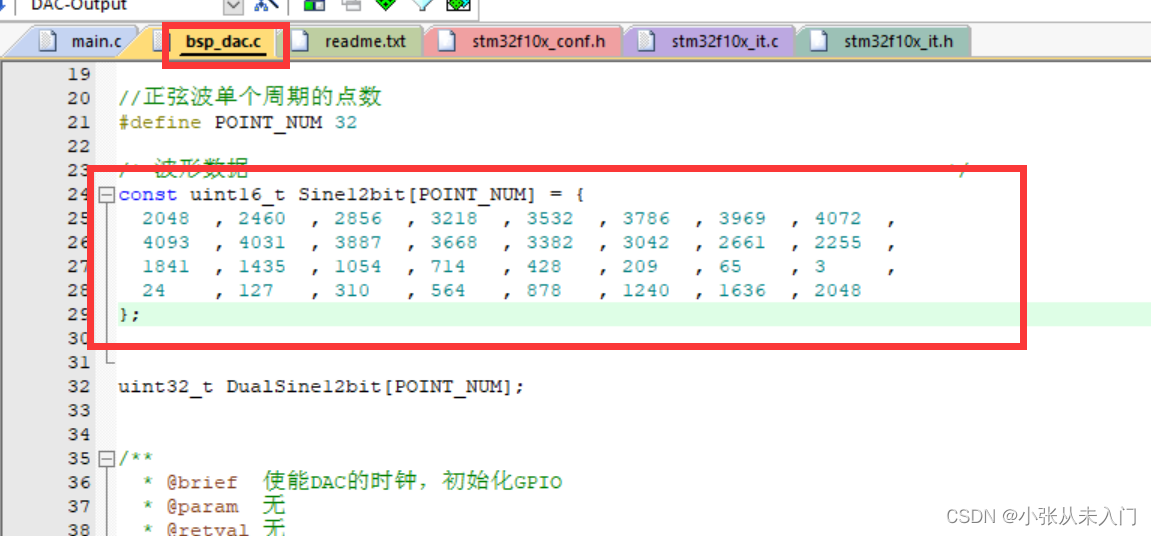Click the stm32f10x_it.h tab file icon

(x=818, y=41)
